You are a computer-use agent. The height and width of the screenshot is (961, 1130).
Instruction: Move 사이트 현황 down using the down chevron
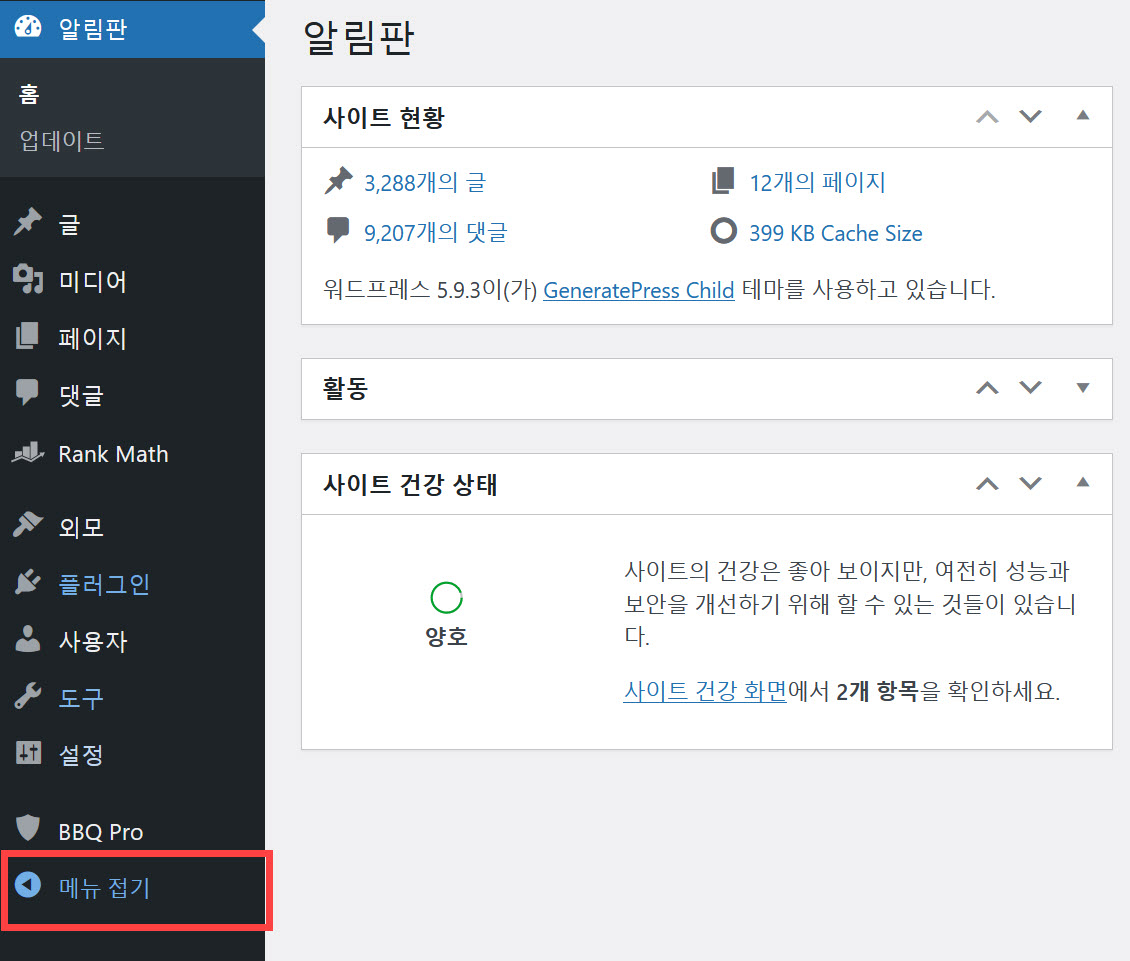click(1031, 117)
